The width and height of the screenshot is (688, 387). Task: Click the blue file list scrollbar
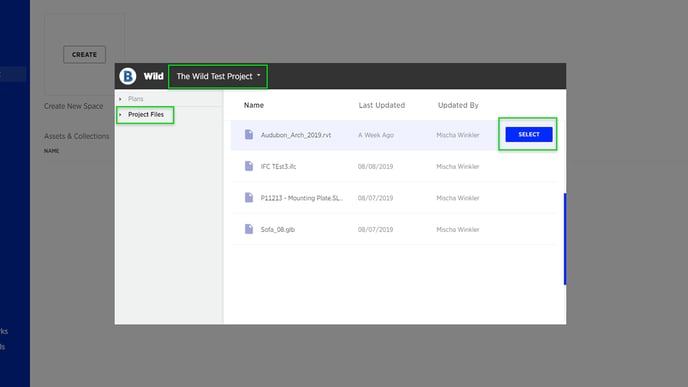(x=565, y=239)
